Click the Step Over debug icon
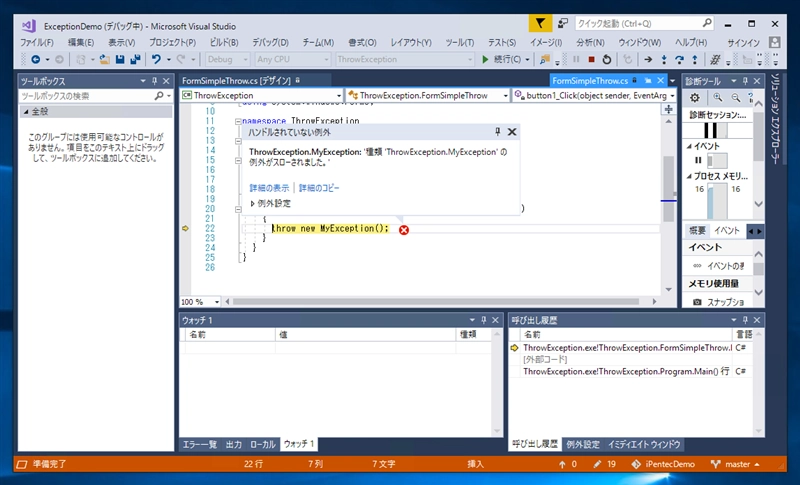Viewport: 800px width, 485px height. pos(679,60)
